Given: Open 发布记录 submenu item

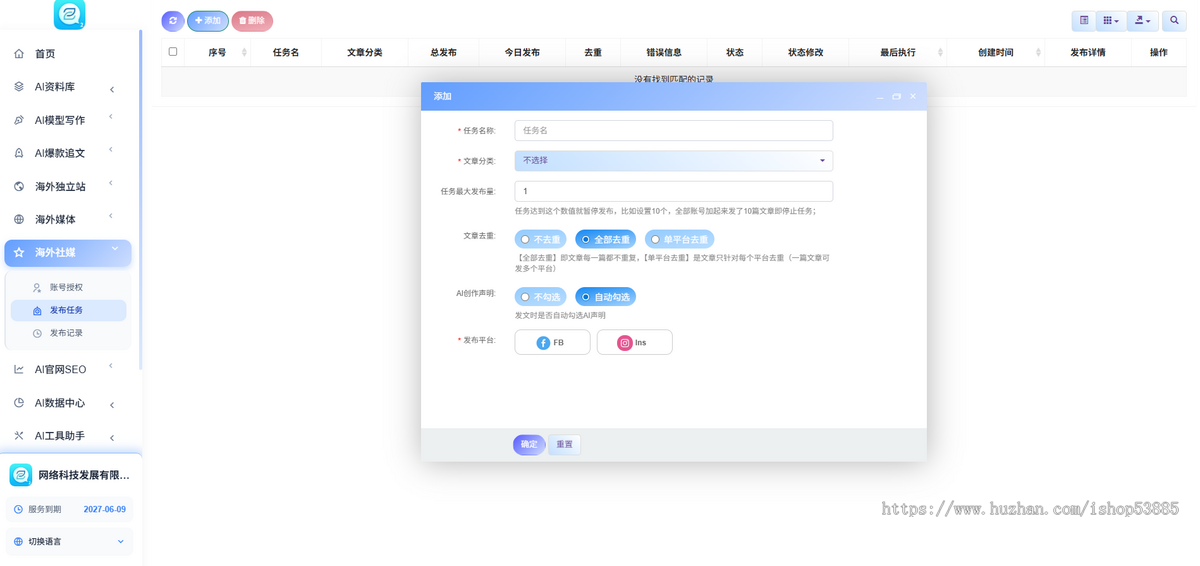Looking at the screenshot, I should 68,333.
